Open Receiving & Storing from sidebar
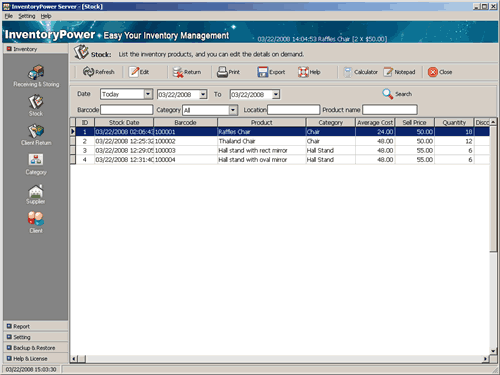This screenshot has height=375, width=500. click(36, 72)
